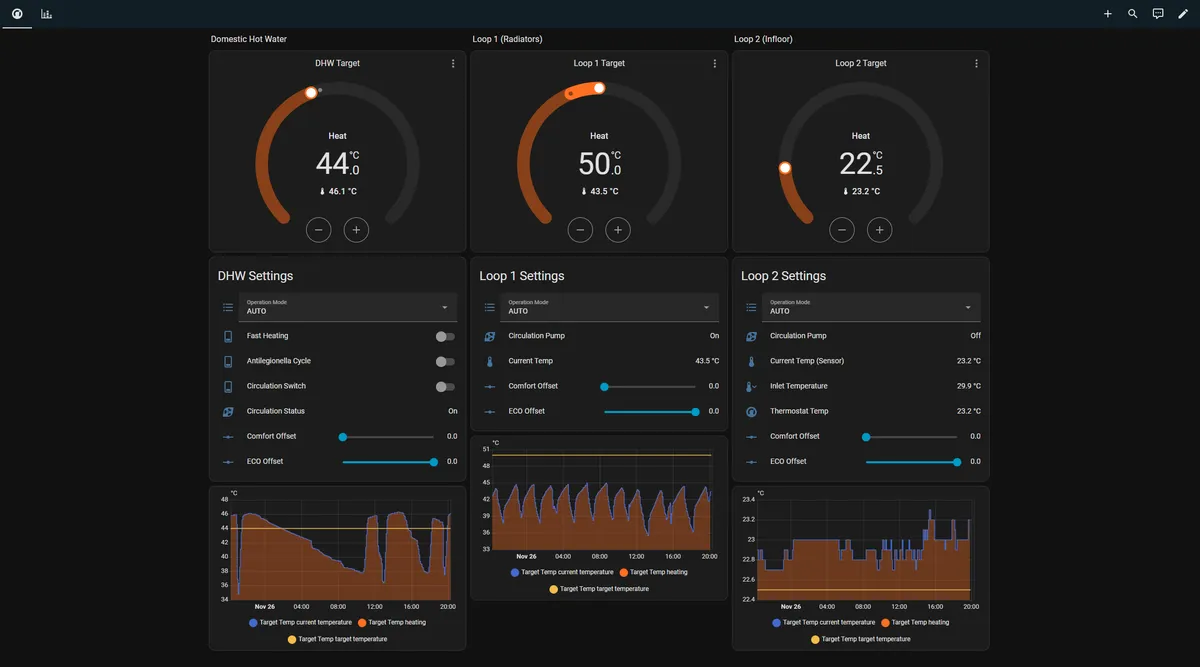Click the pencil edit dashboard icon
Image resolution: width=1200 pixels, height=667 pixels.
coord(1183,14)
